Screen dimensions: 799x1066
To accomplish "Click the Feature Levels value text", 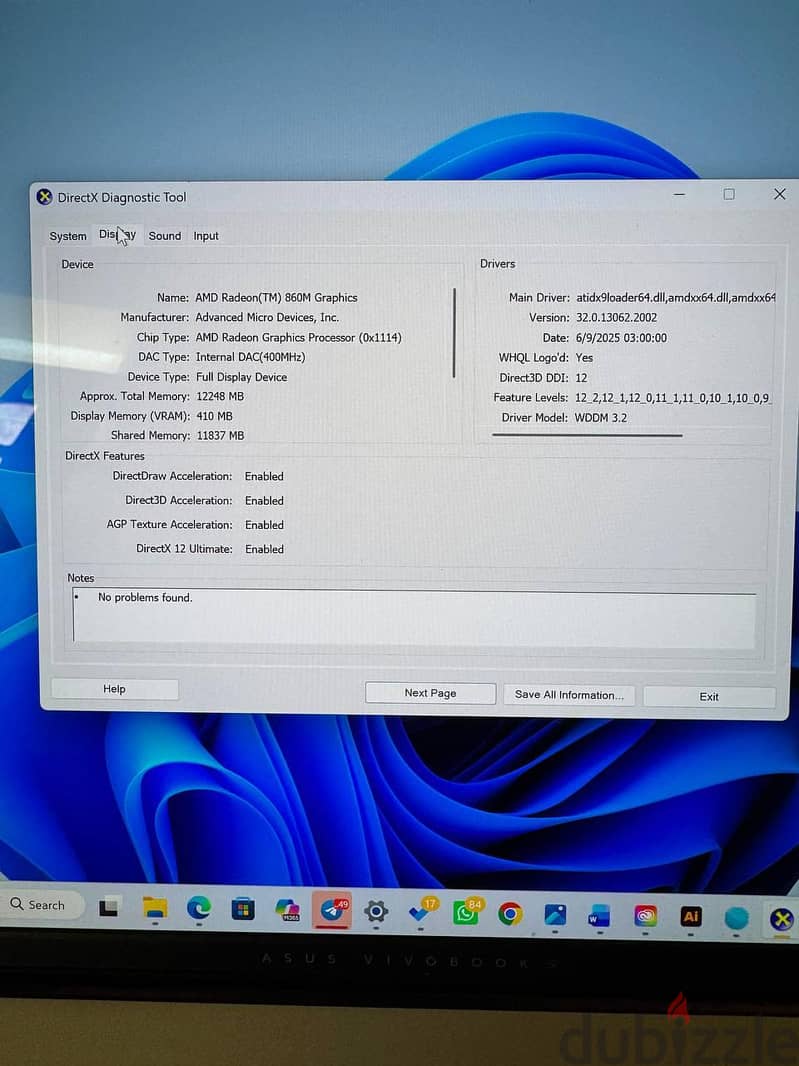I will 673,398.
